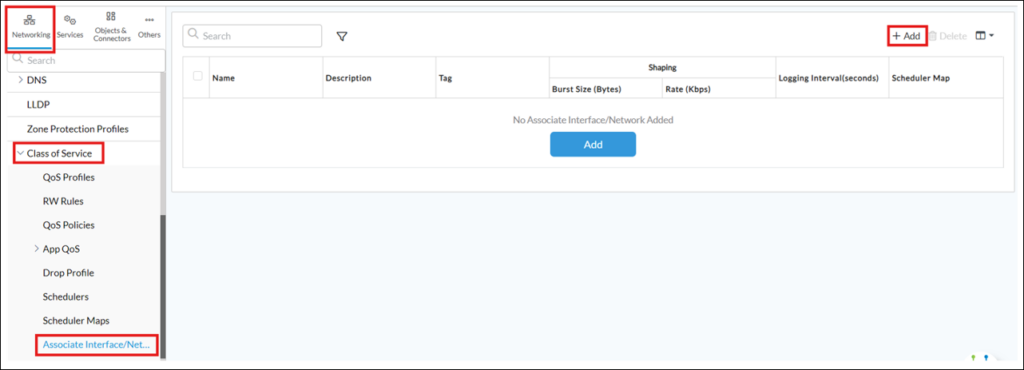This screenshot has width=1024, height=370.
Task: Collapse the Class of Service section
Action: tap(20, 153)
